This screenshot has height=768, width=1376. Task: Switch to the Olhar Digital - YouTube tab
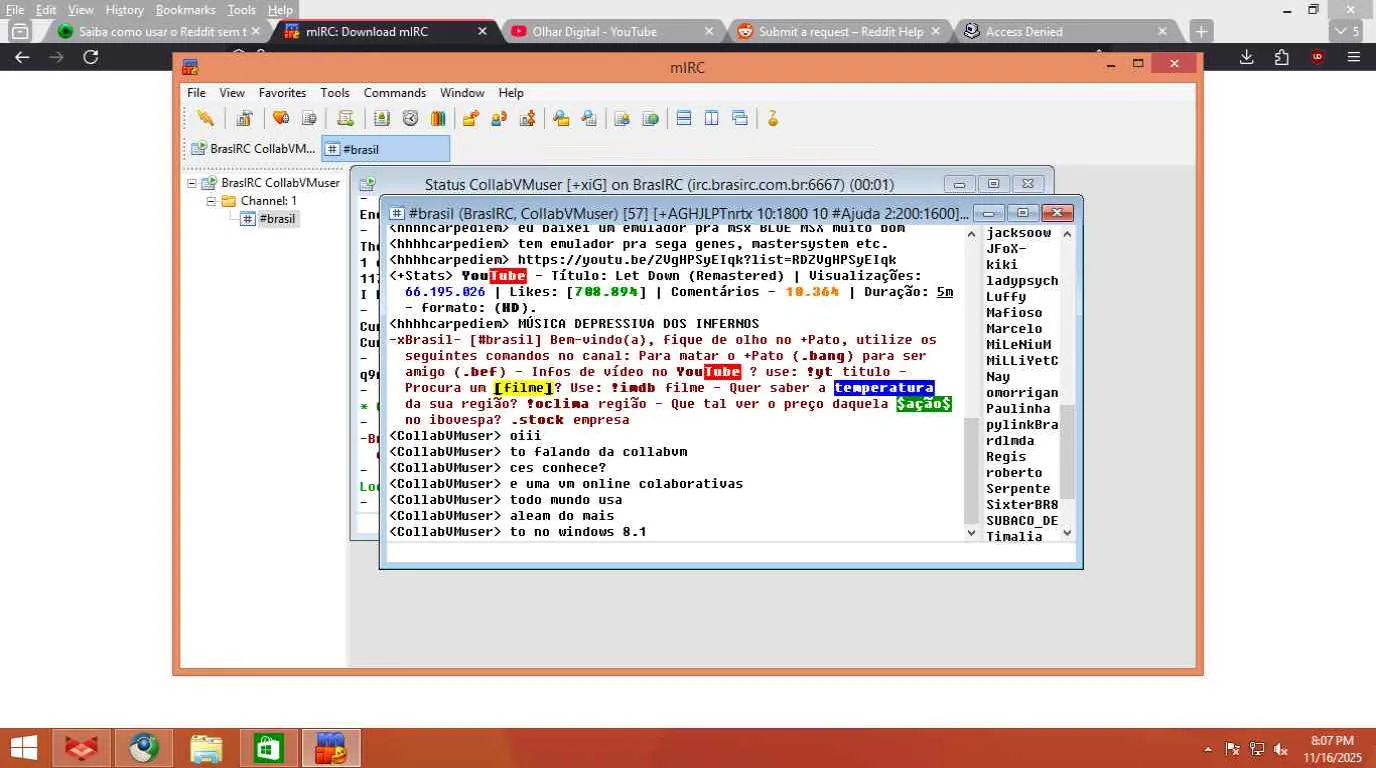pos(612,31)
